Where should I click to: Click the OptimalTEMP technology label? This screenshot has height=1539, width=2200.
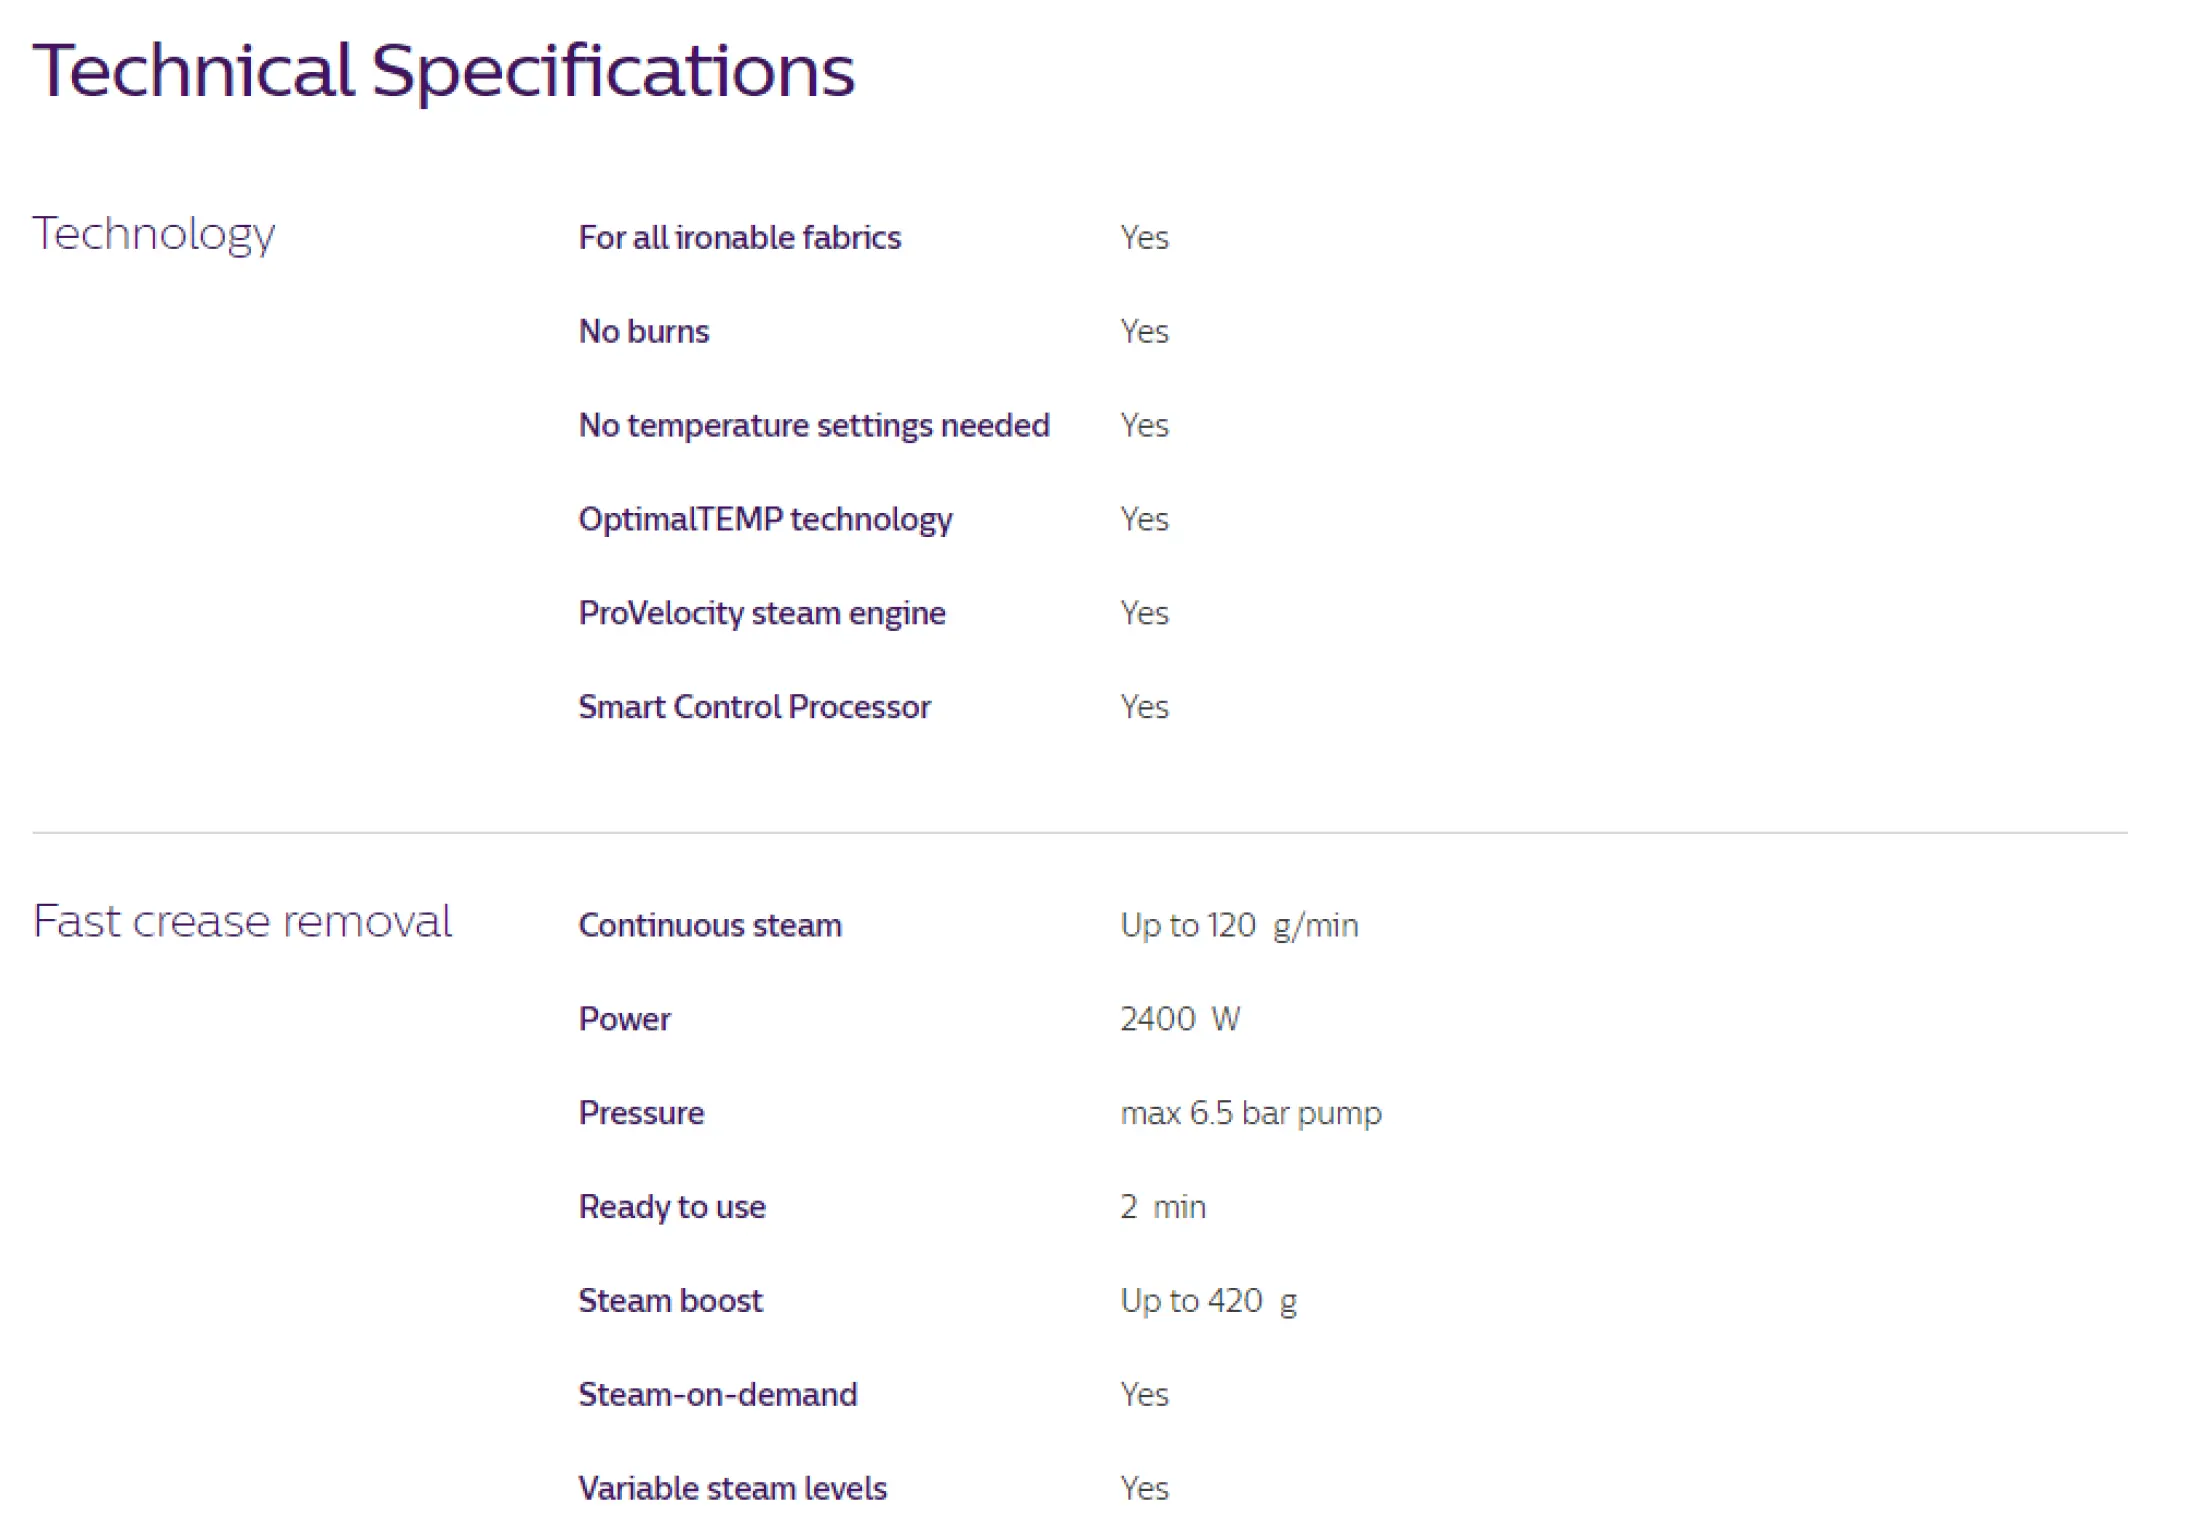[x=766, y=519]
